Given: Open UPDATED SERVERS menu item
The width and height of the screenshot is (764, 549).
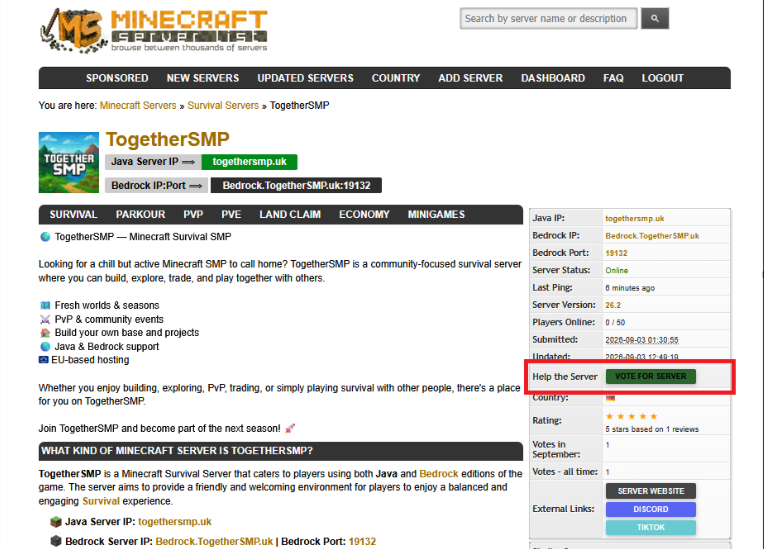Looking at the screenshot, I should pos(306,78).
